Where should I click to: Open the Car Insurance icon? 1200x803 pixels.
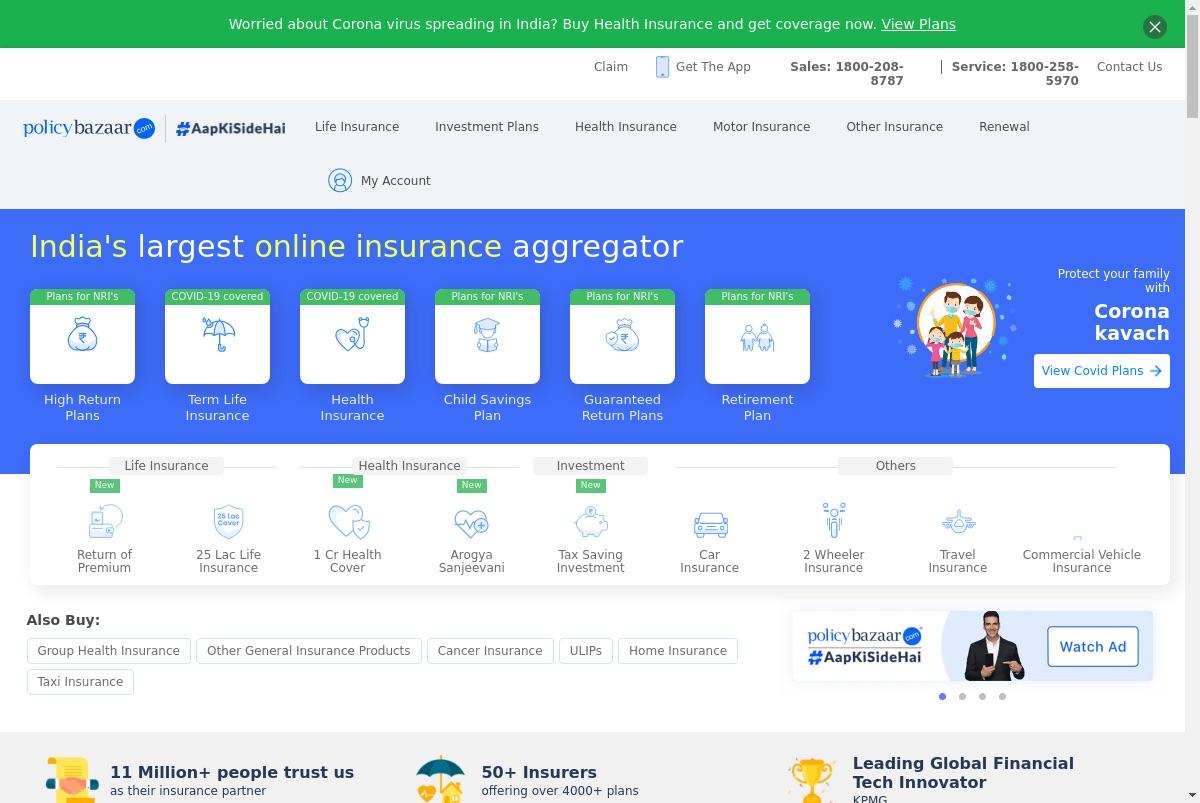pos(710,524)
